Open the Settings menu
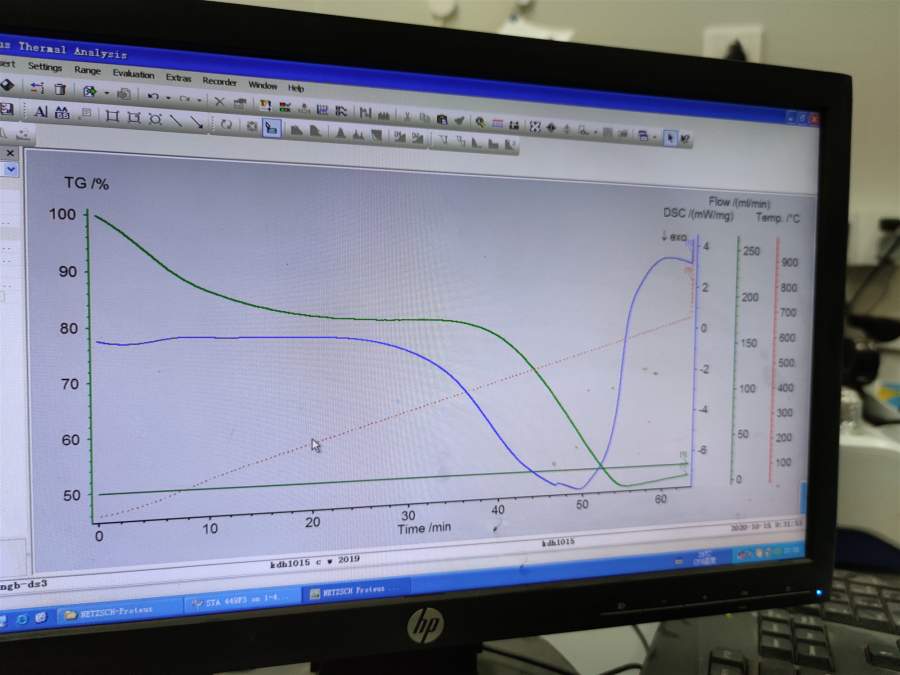The width and height of the screenshot is (900, 675). click(x=45, y=67)
